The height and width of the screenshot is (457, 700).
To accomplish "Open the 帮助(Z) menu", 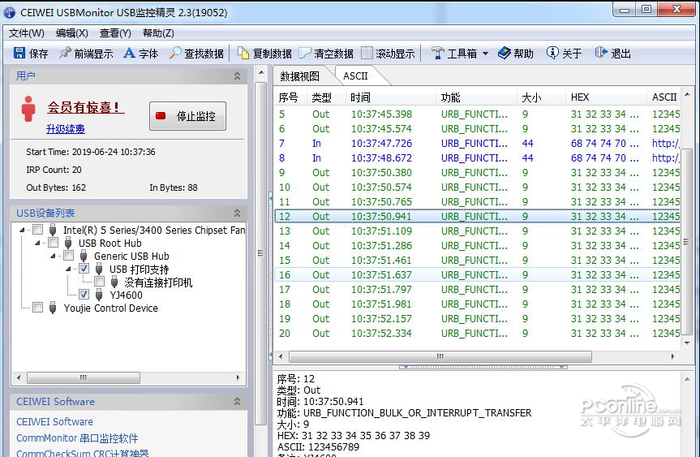I will tap(158, 33).
